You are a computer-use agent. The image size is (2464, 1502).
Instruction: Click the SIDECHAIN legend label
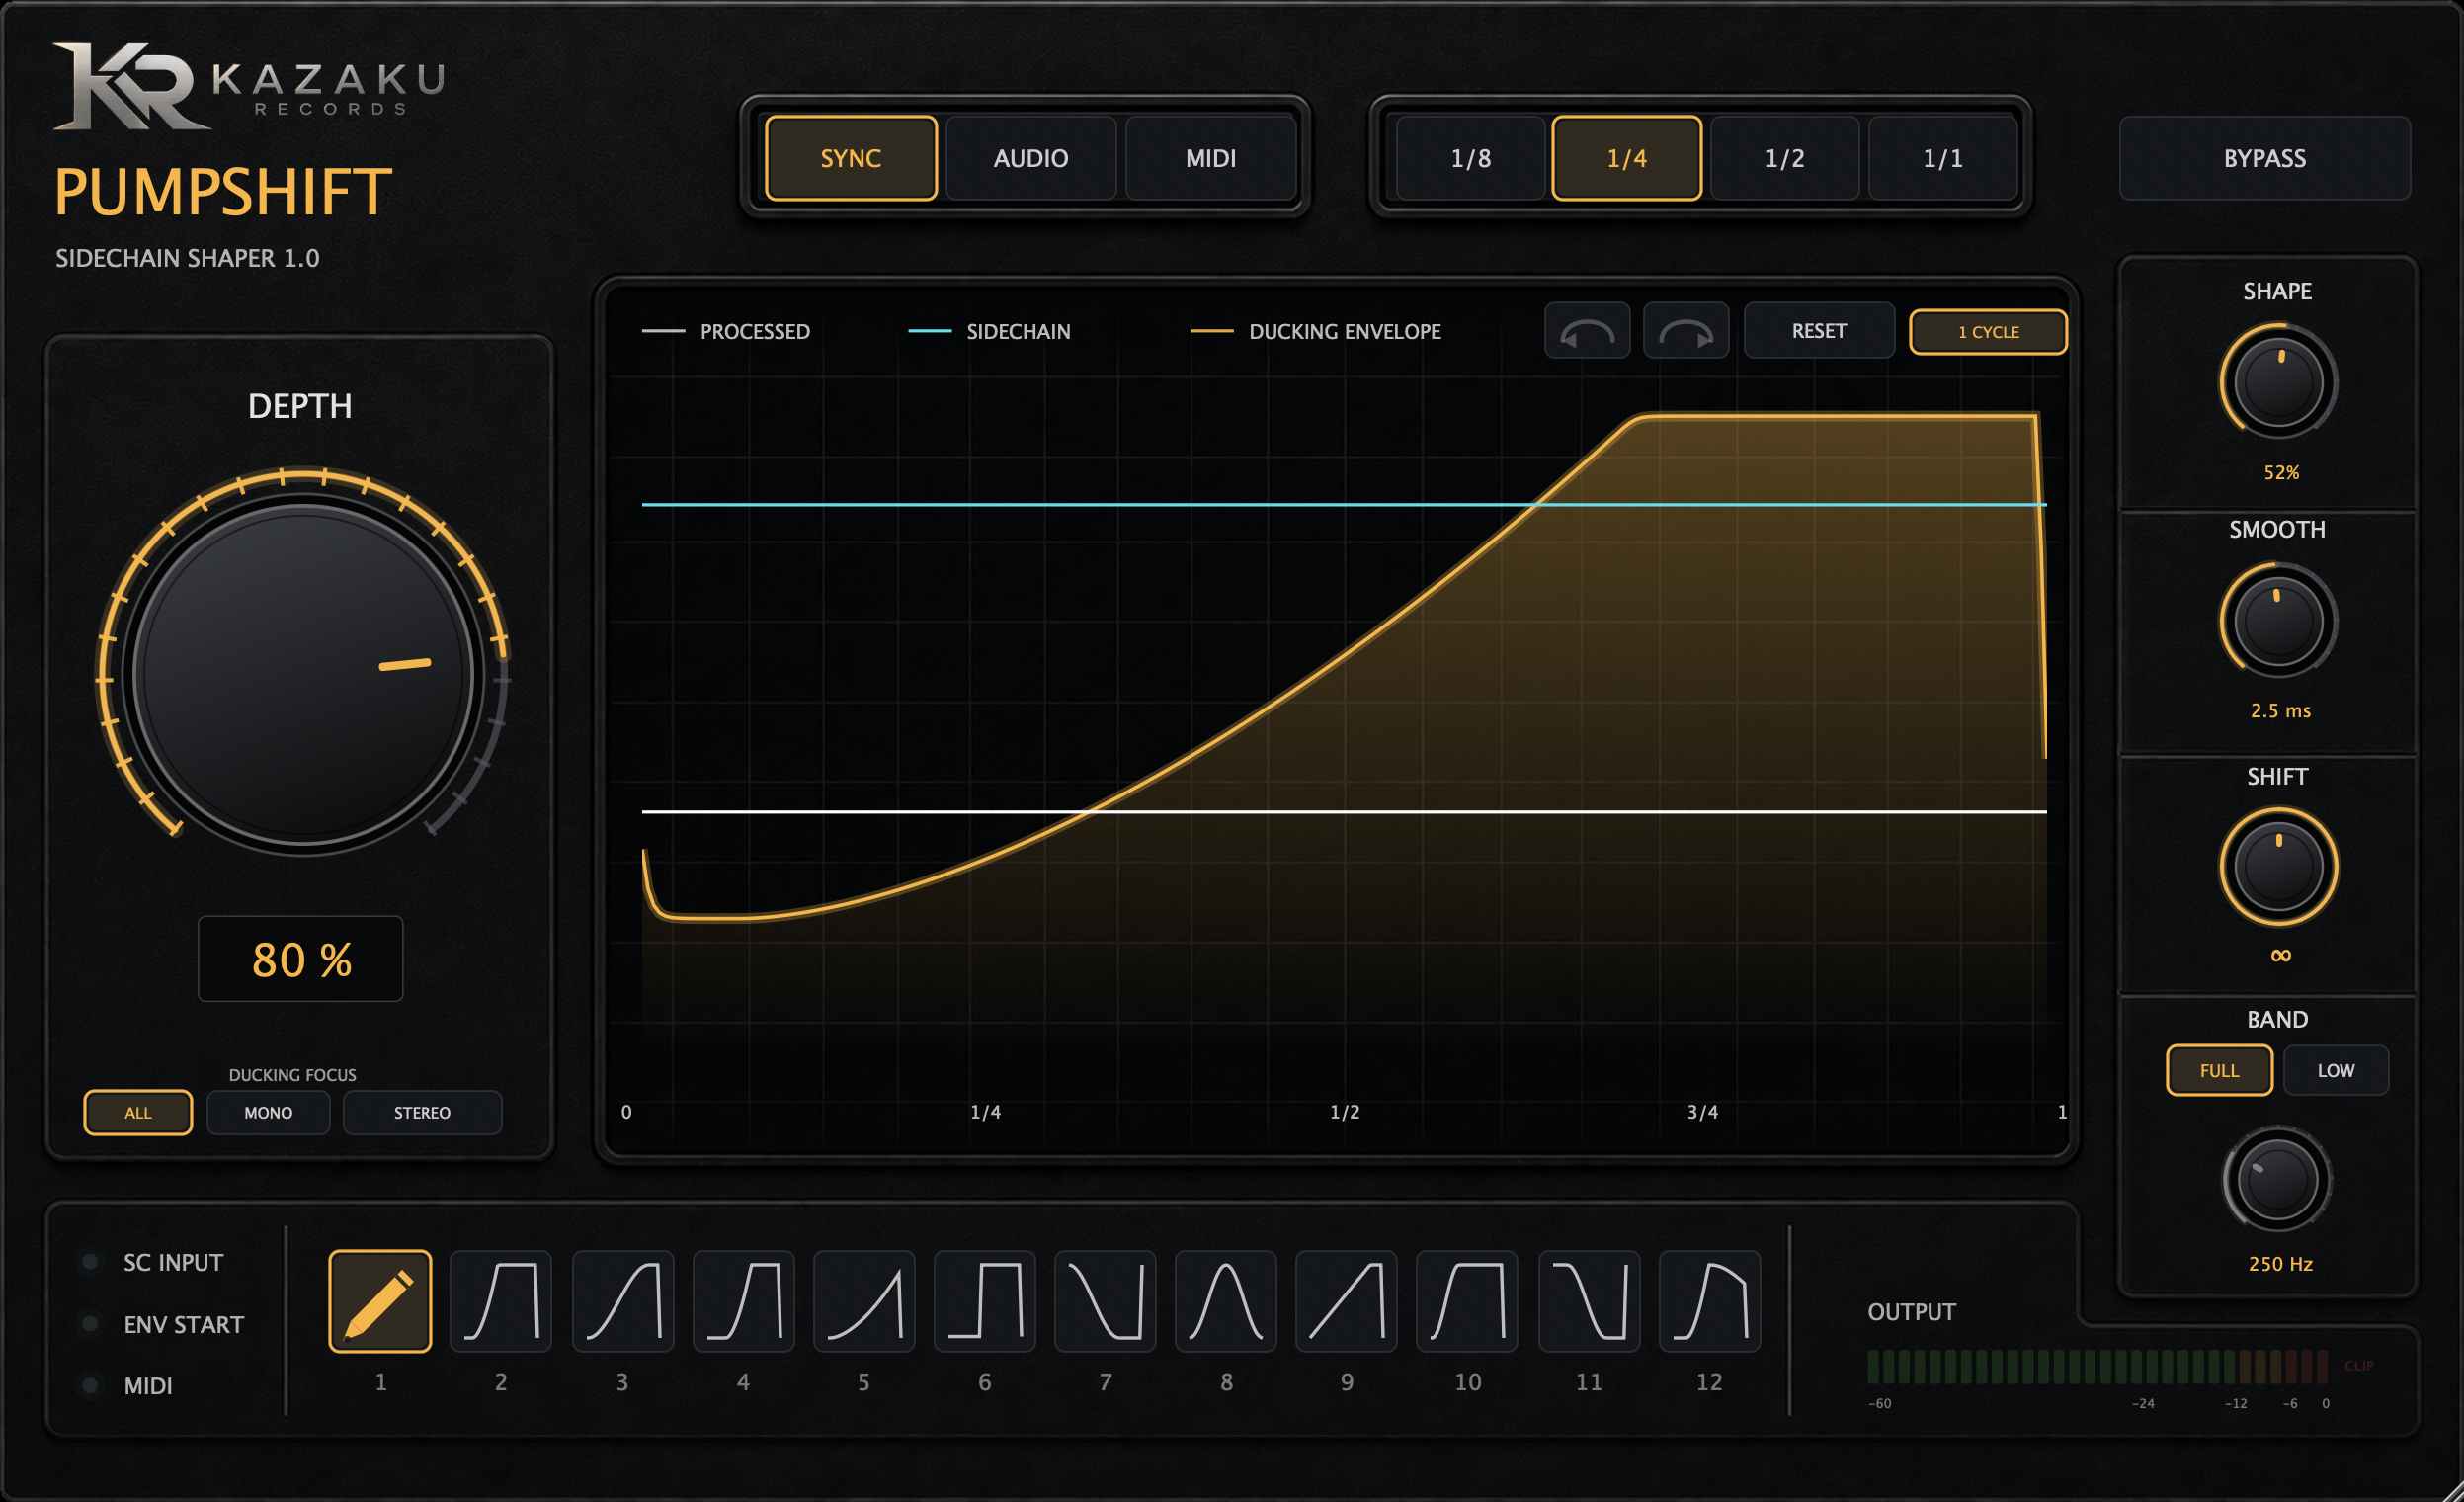pos(1018,331)
